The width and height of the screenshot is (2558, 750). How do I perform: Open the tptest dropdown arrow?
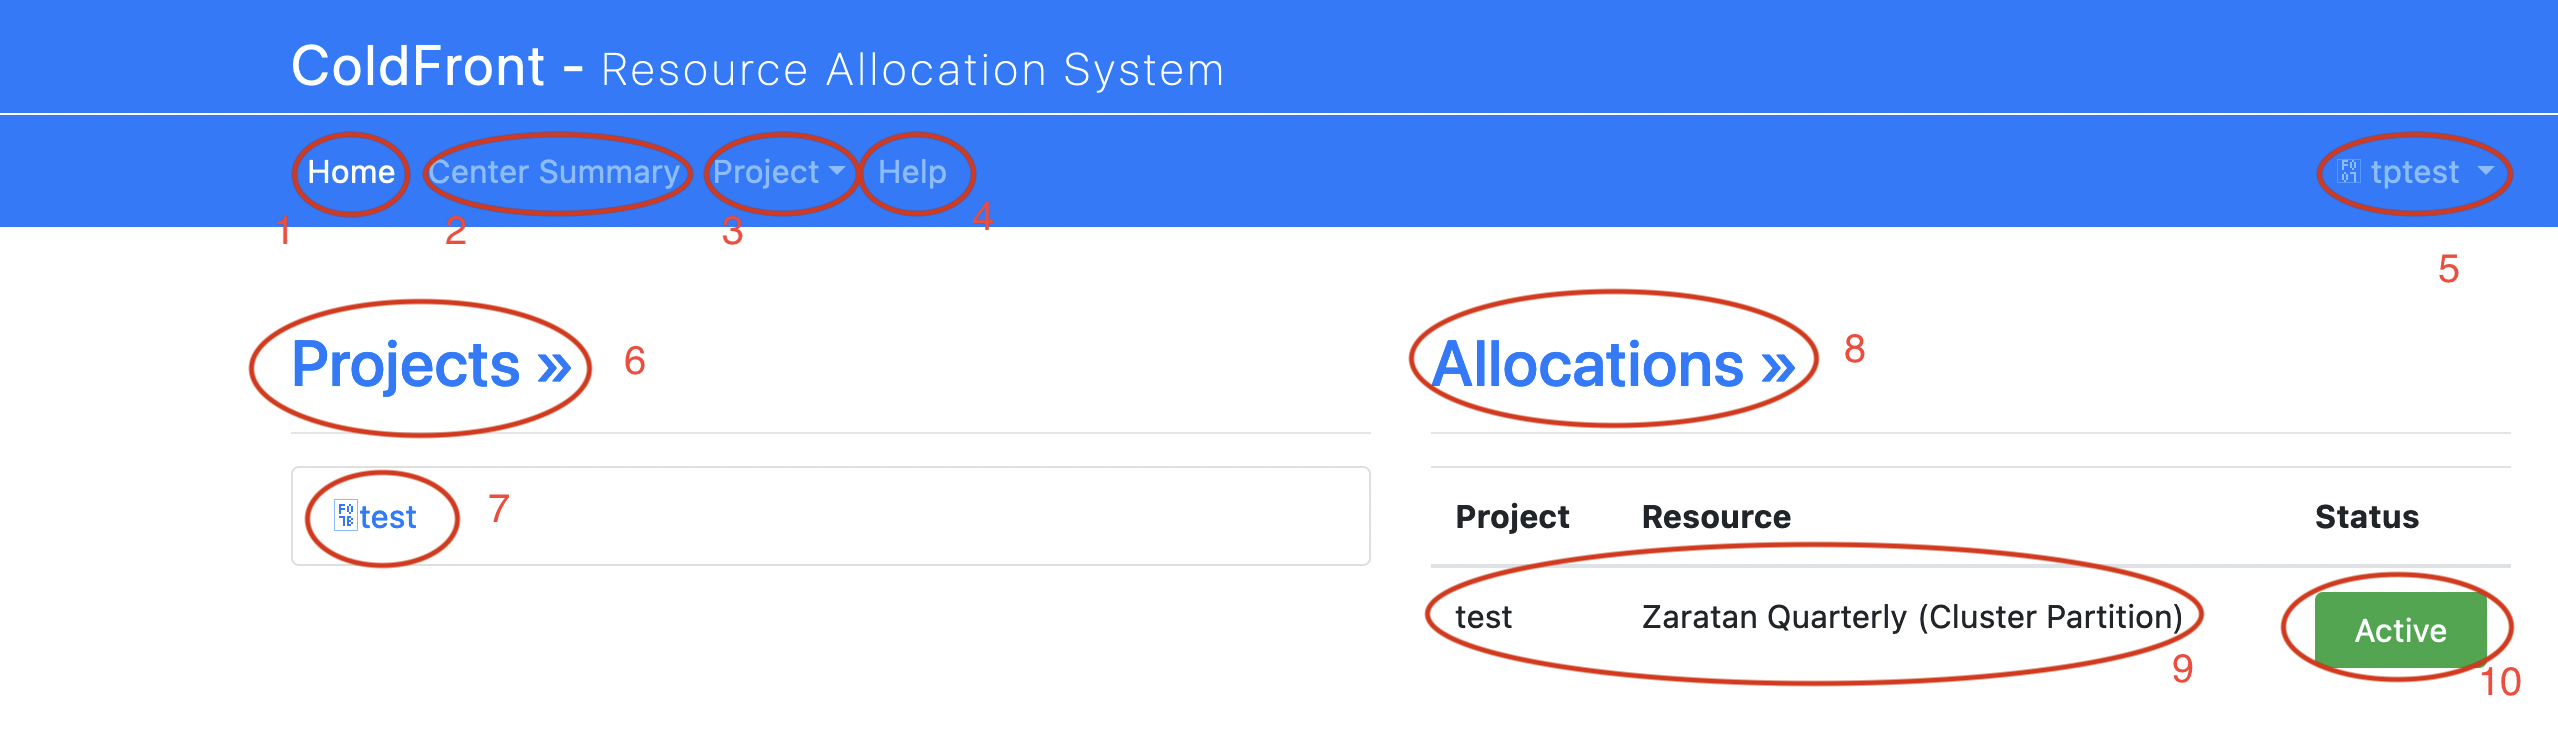2485,171
